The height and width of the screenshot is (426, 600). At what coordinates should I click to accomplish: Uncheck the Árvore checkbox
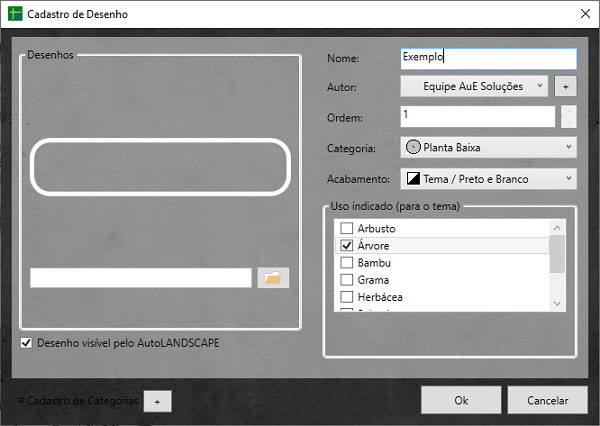point(347,246)
